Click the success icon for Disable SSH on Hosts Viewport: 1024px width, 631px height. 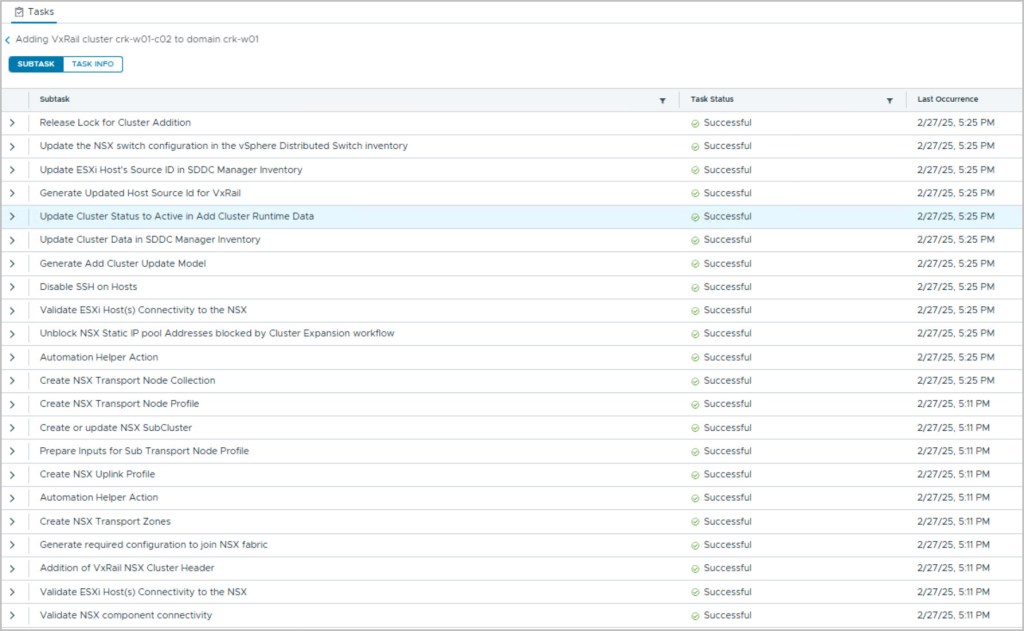695,287
